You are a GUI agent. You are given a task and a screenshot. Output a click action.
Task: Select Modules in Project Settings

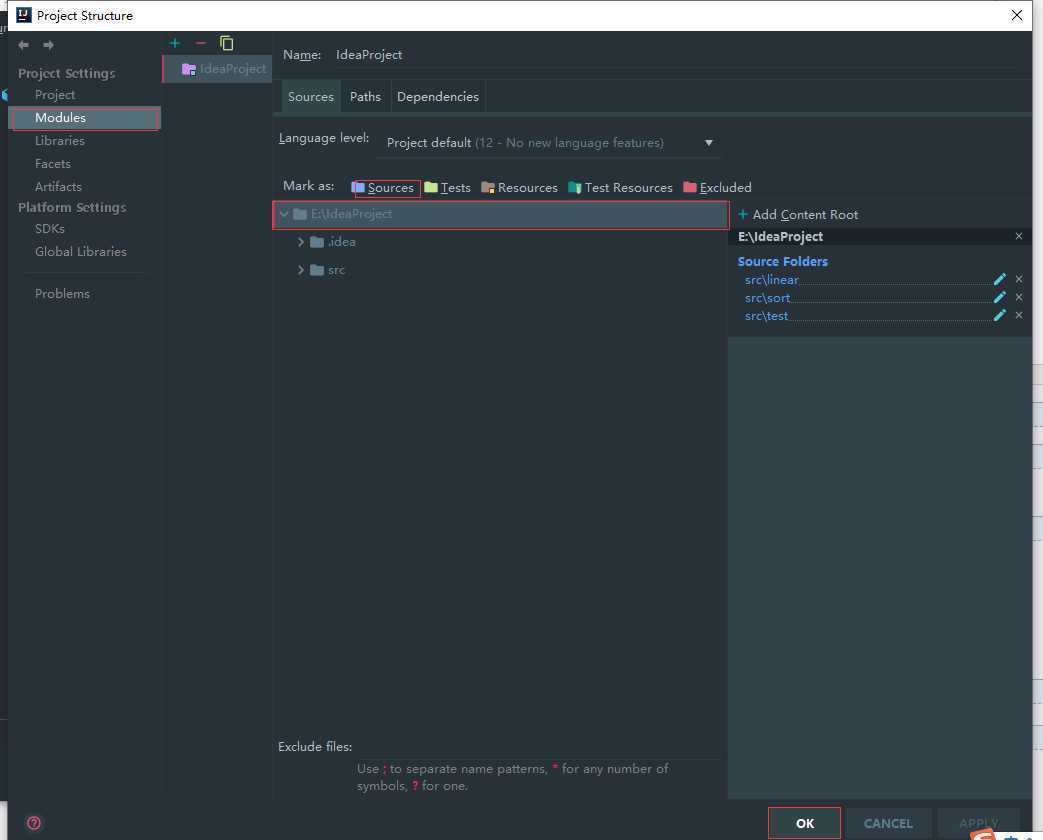[84, 118]
